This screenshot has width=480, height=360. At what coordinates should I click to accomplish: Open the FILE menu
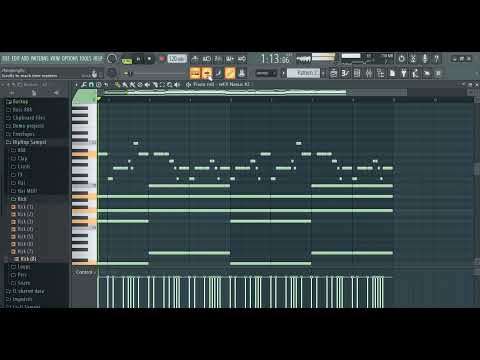point(6,59)
